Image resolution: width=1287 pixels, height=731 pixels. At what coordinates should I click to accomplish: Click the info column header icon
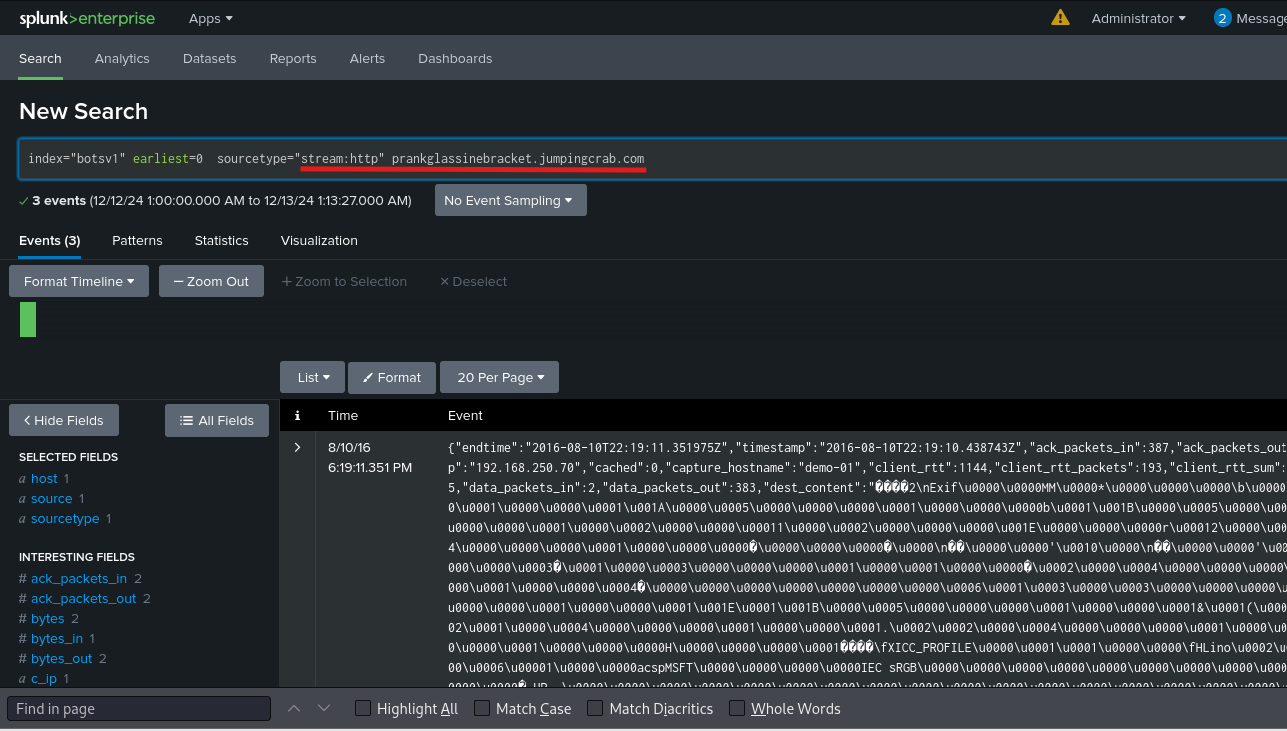coord(296,415)
